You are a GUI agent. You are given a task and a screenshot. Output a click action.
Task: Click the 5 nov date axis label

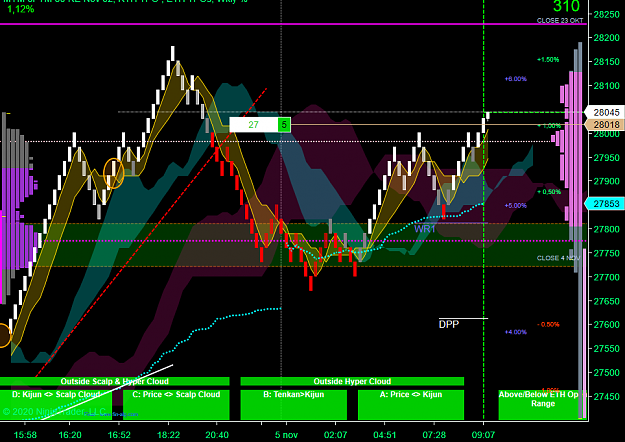click(x=286, y=435)
